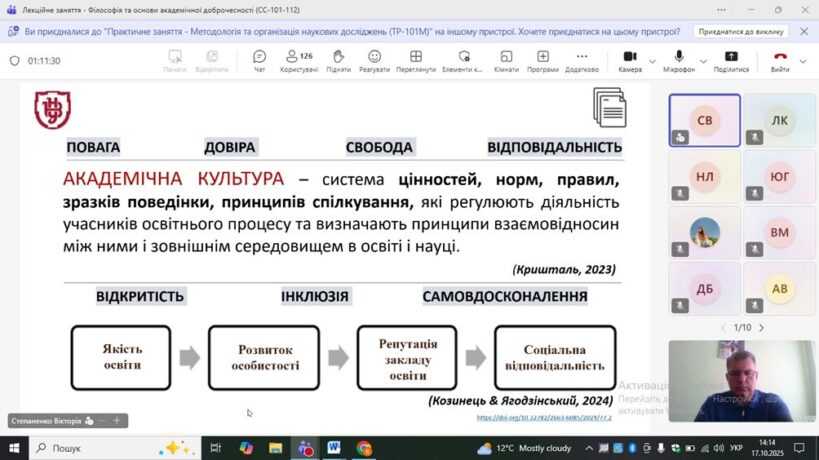
Task: Toggle the Камера on or off
Action: (x=630, y=60)
